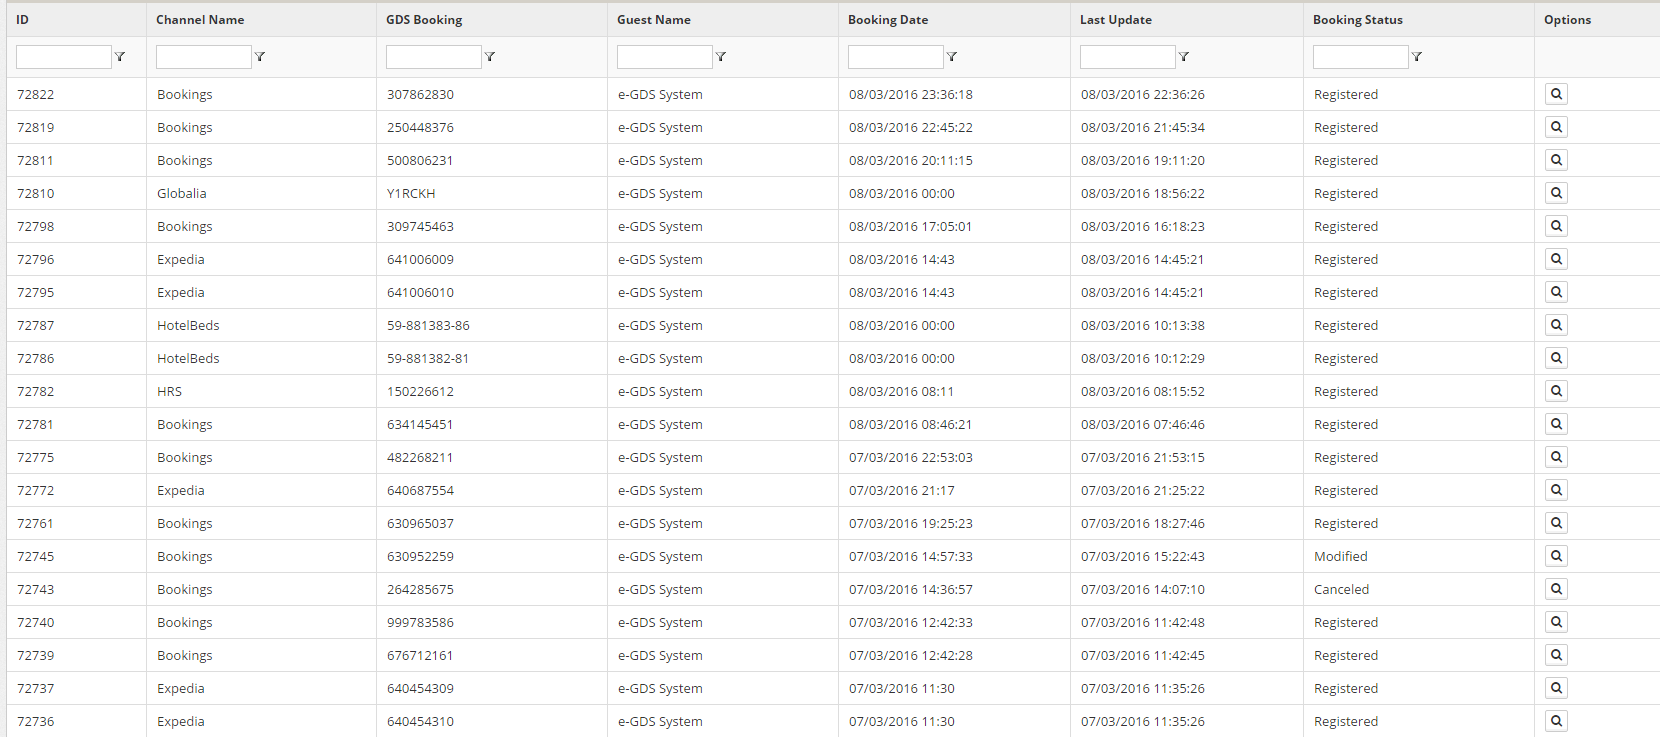
Task: Open details for booking 72781
Action: [1556, 424]
